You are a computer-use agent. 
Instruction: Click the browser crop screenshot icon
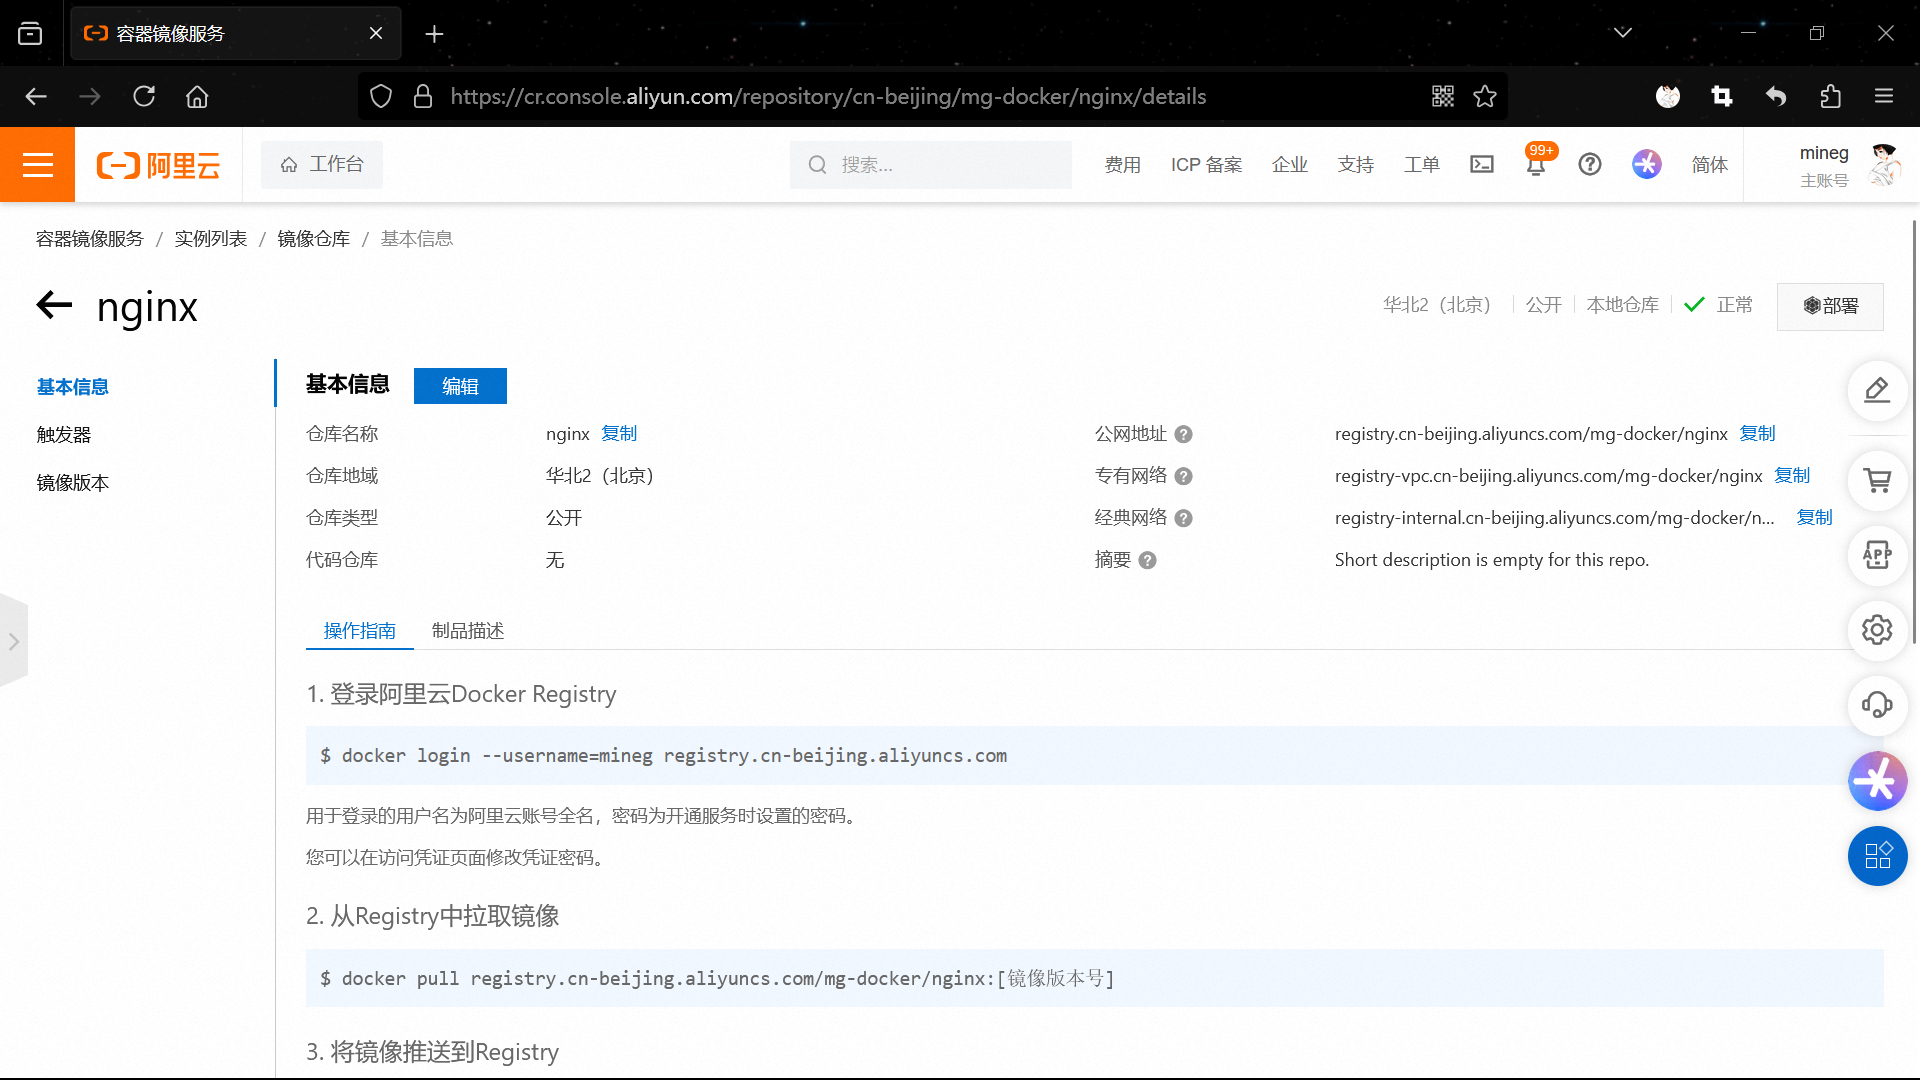tap(1722, 96)
